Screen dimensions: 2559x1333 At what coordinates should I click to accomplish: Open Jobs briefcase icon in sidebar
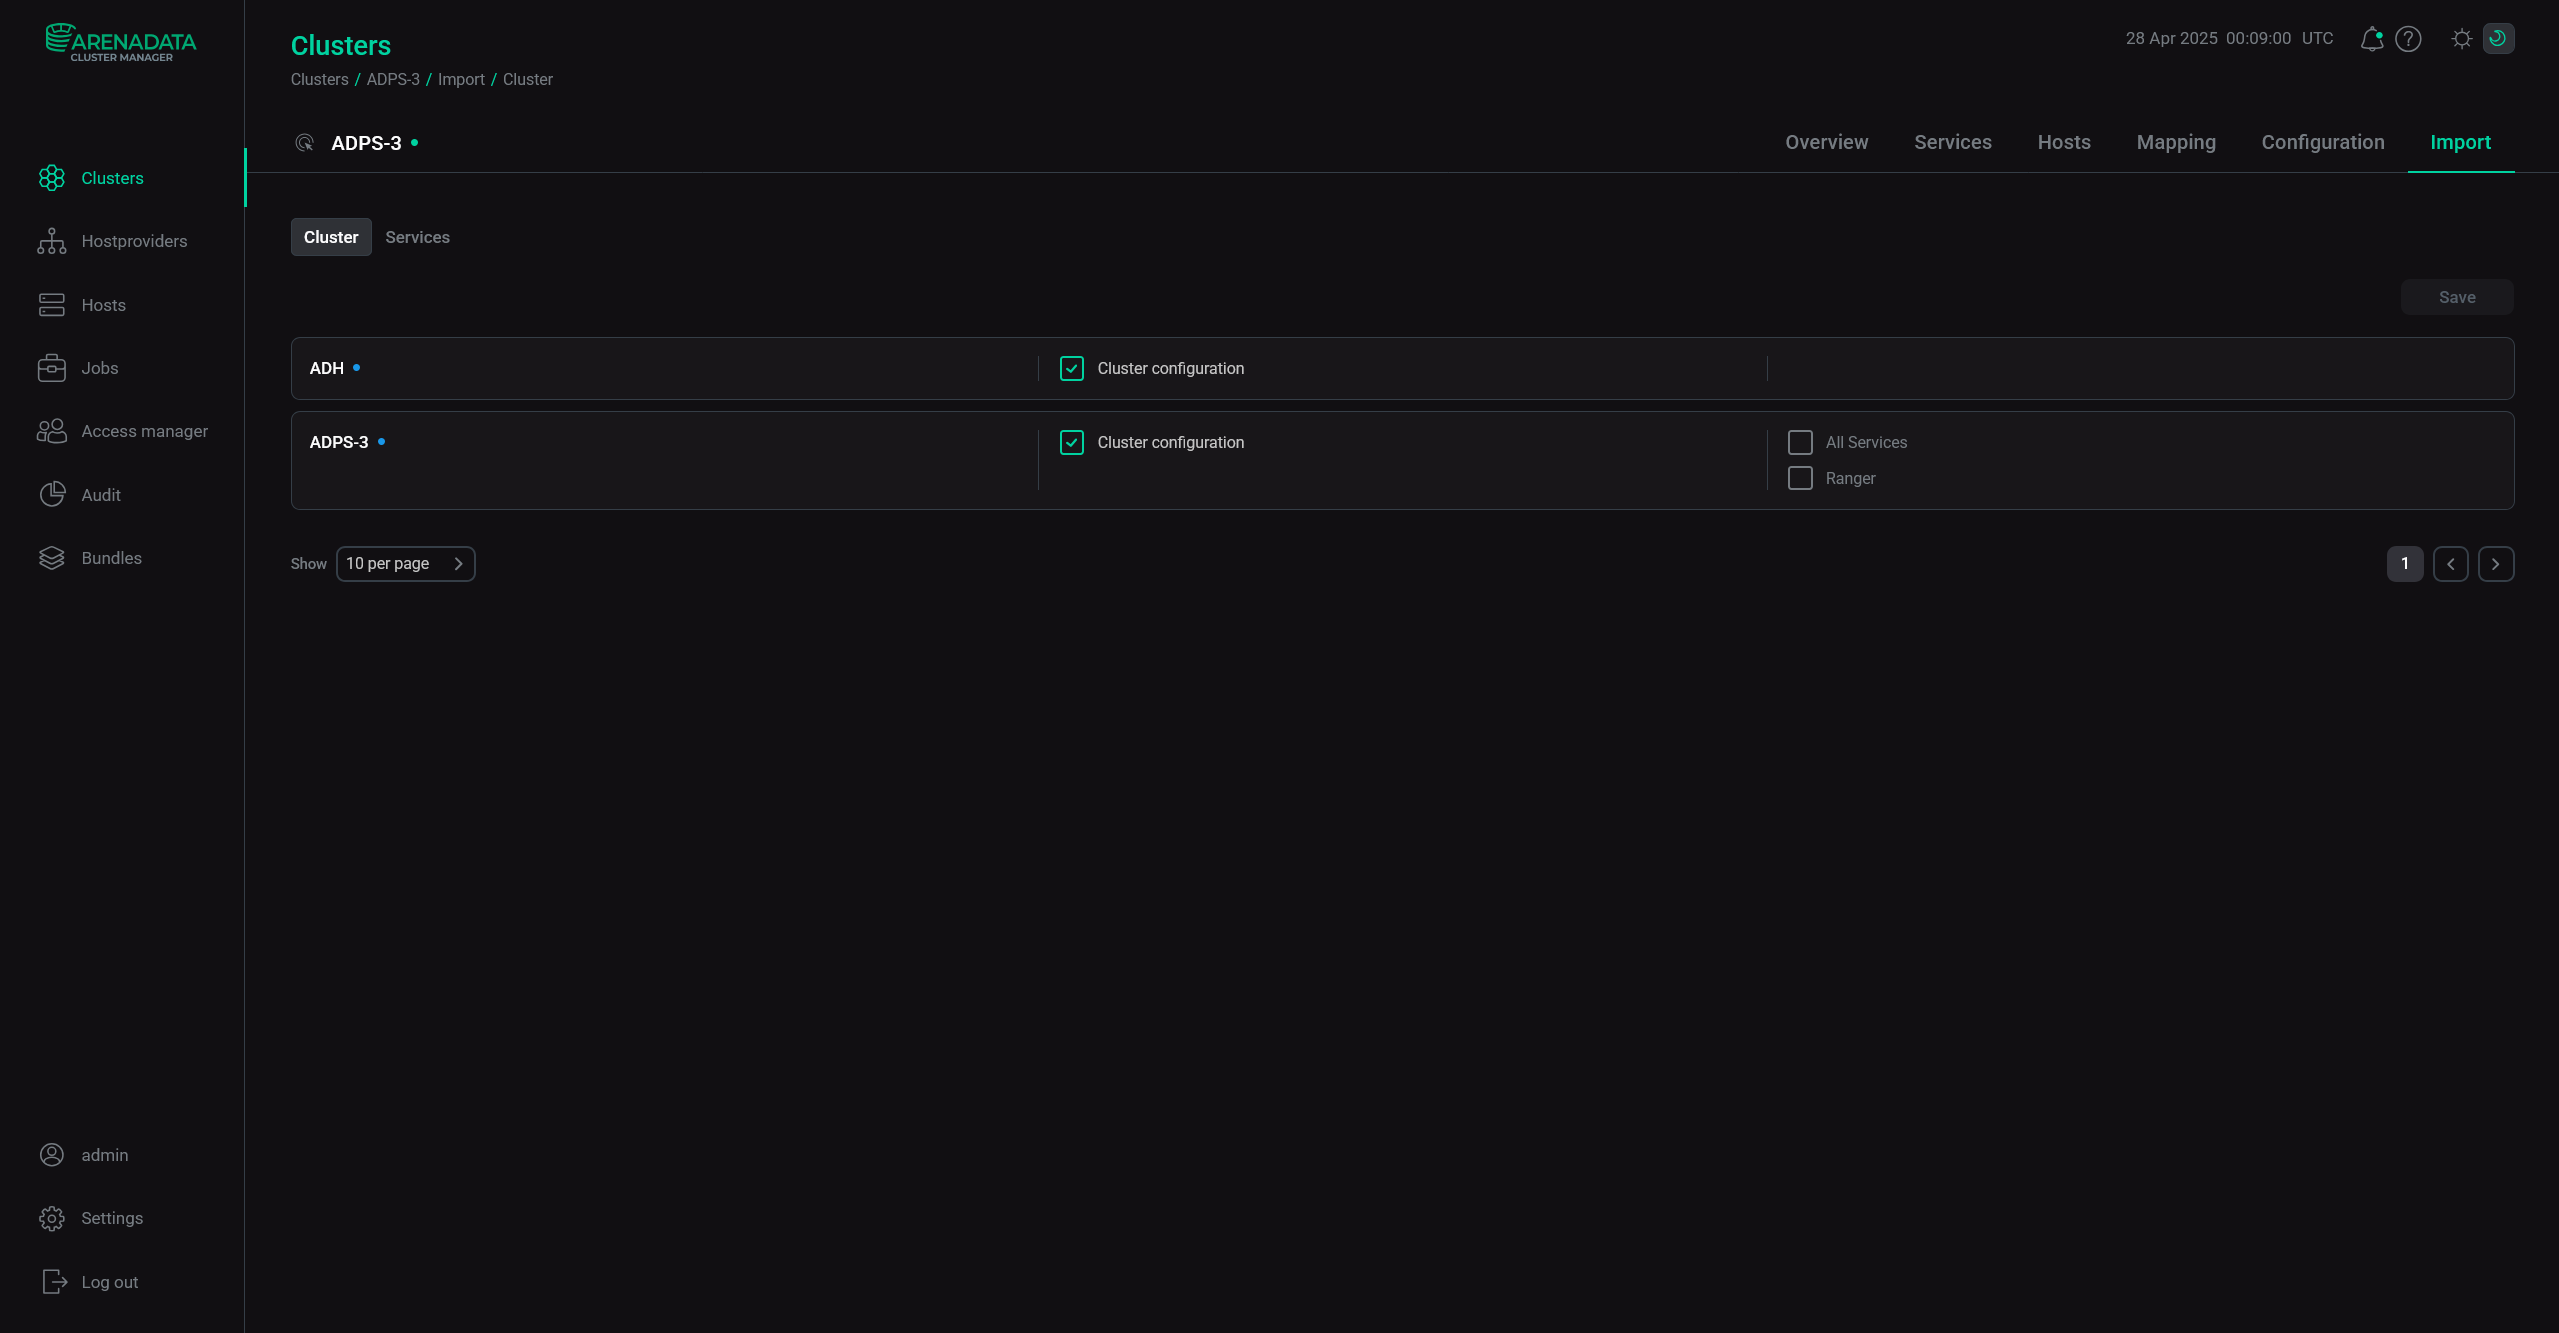click(52, 368)
